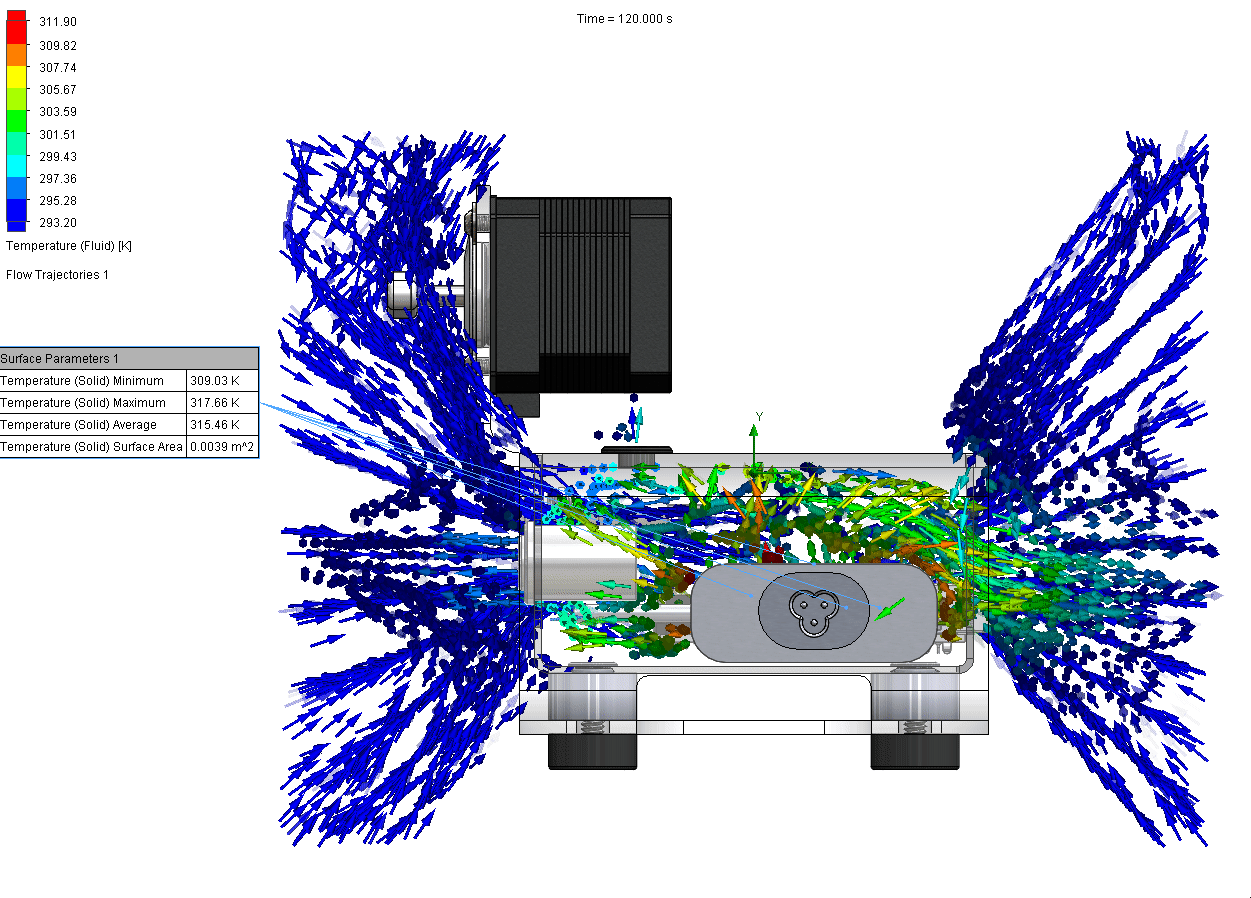
Task: Select the Temperature (Fluid) [K] legend title
Action: [x=69, y=246]
